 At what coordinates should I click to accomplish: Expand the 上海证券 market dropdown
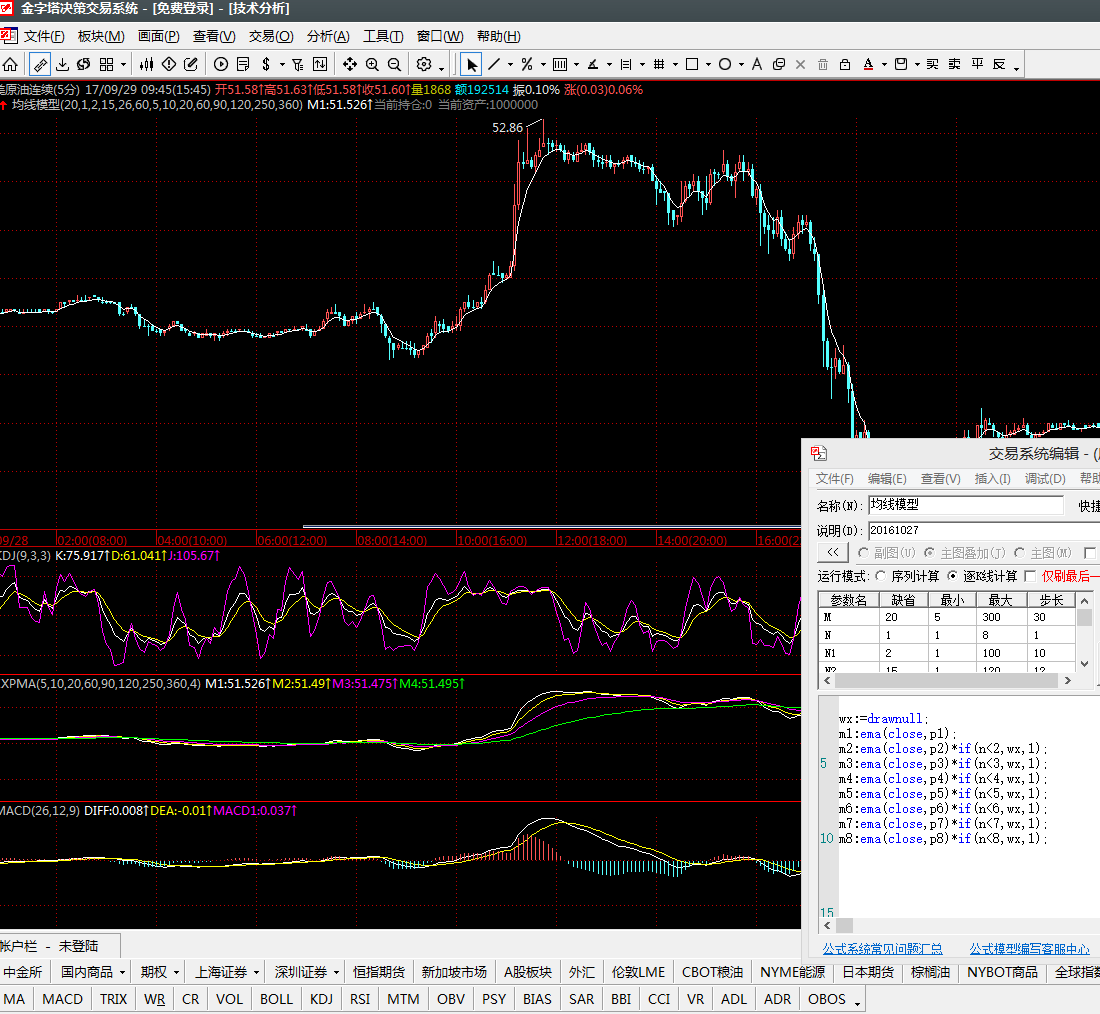click(x=256, y=973)
